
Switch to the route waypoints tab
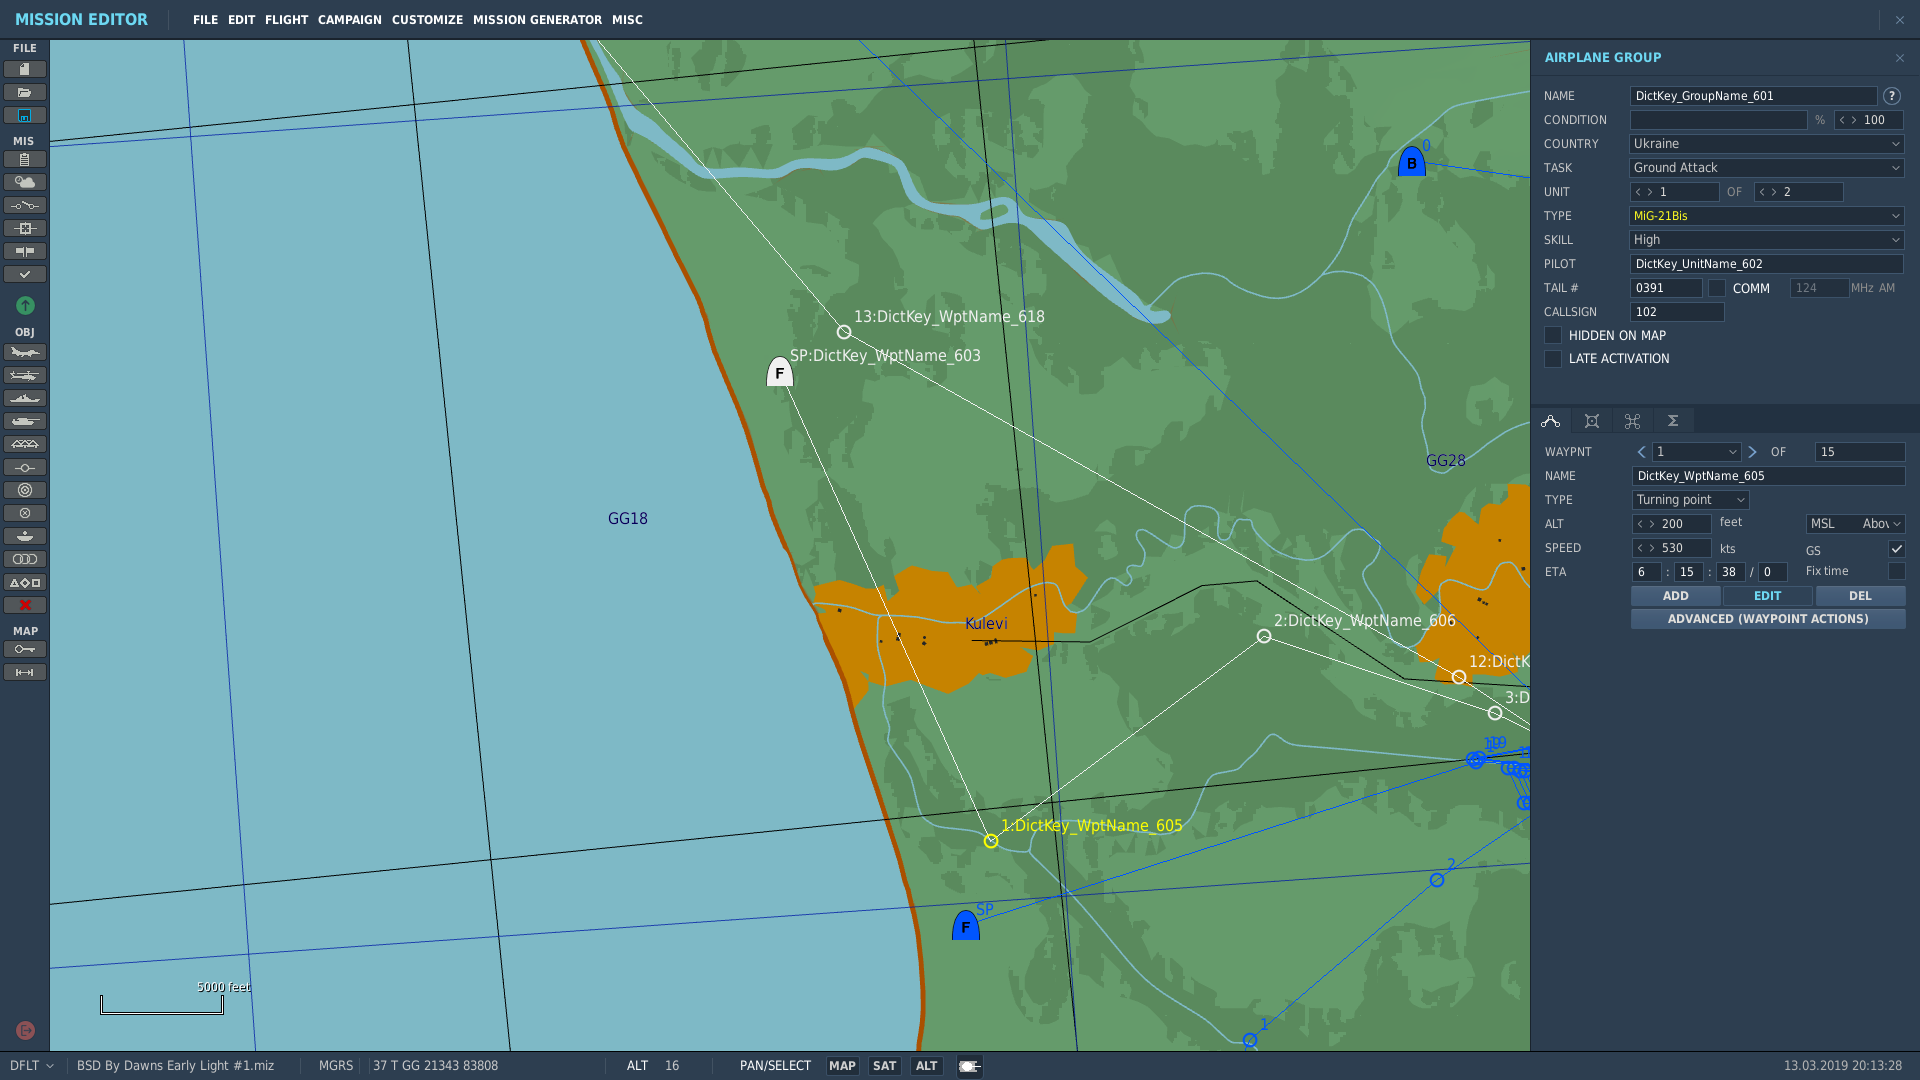tap(1551, 421)
